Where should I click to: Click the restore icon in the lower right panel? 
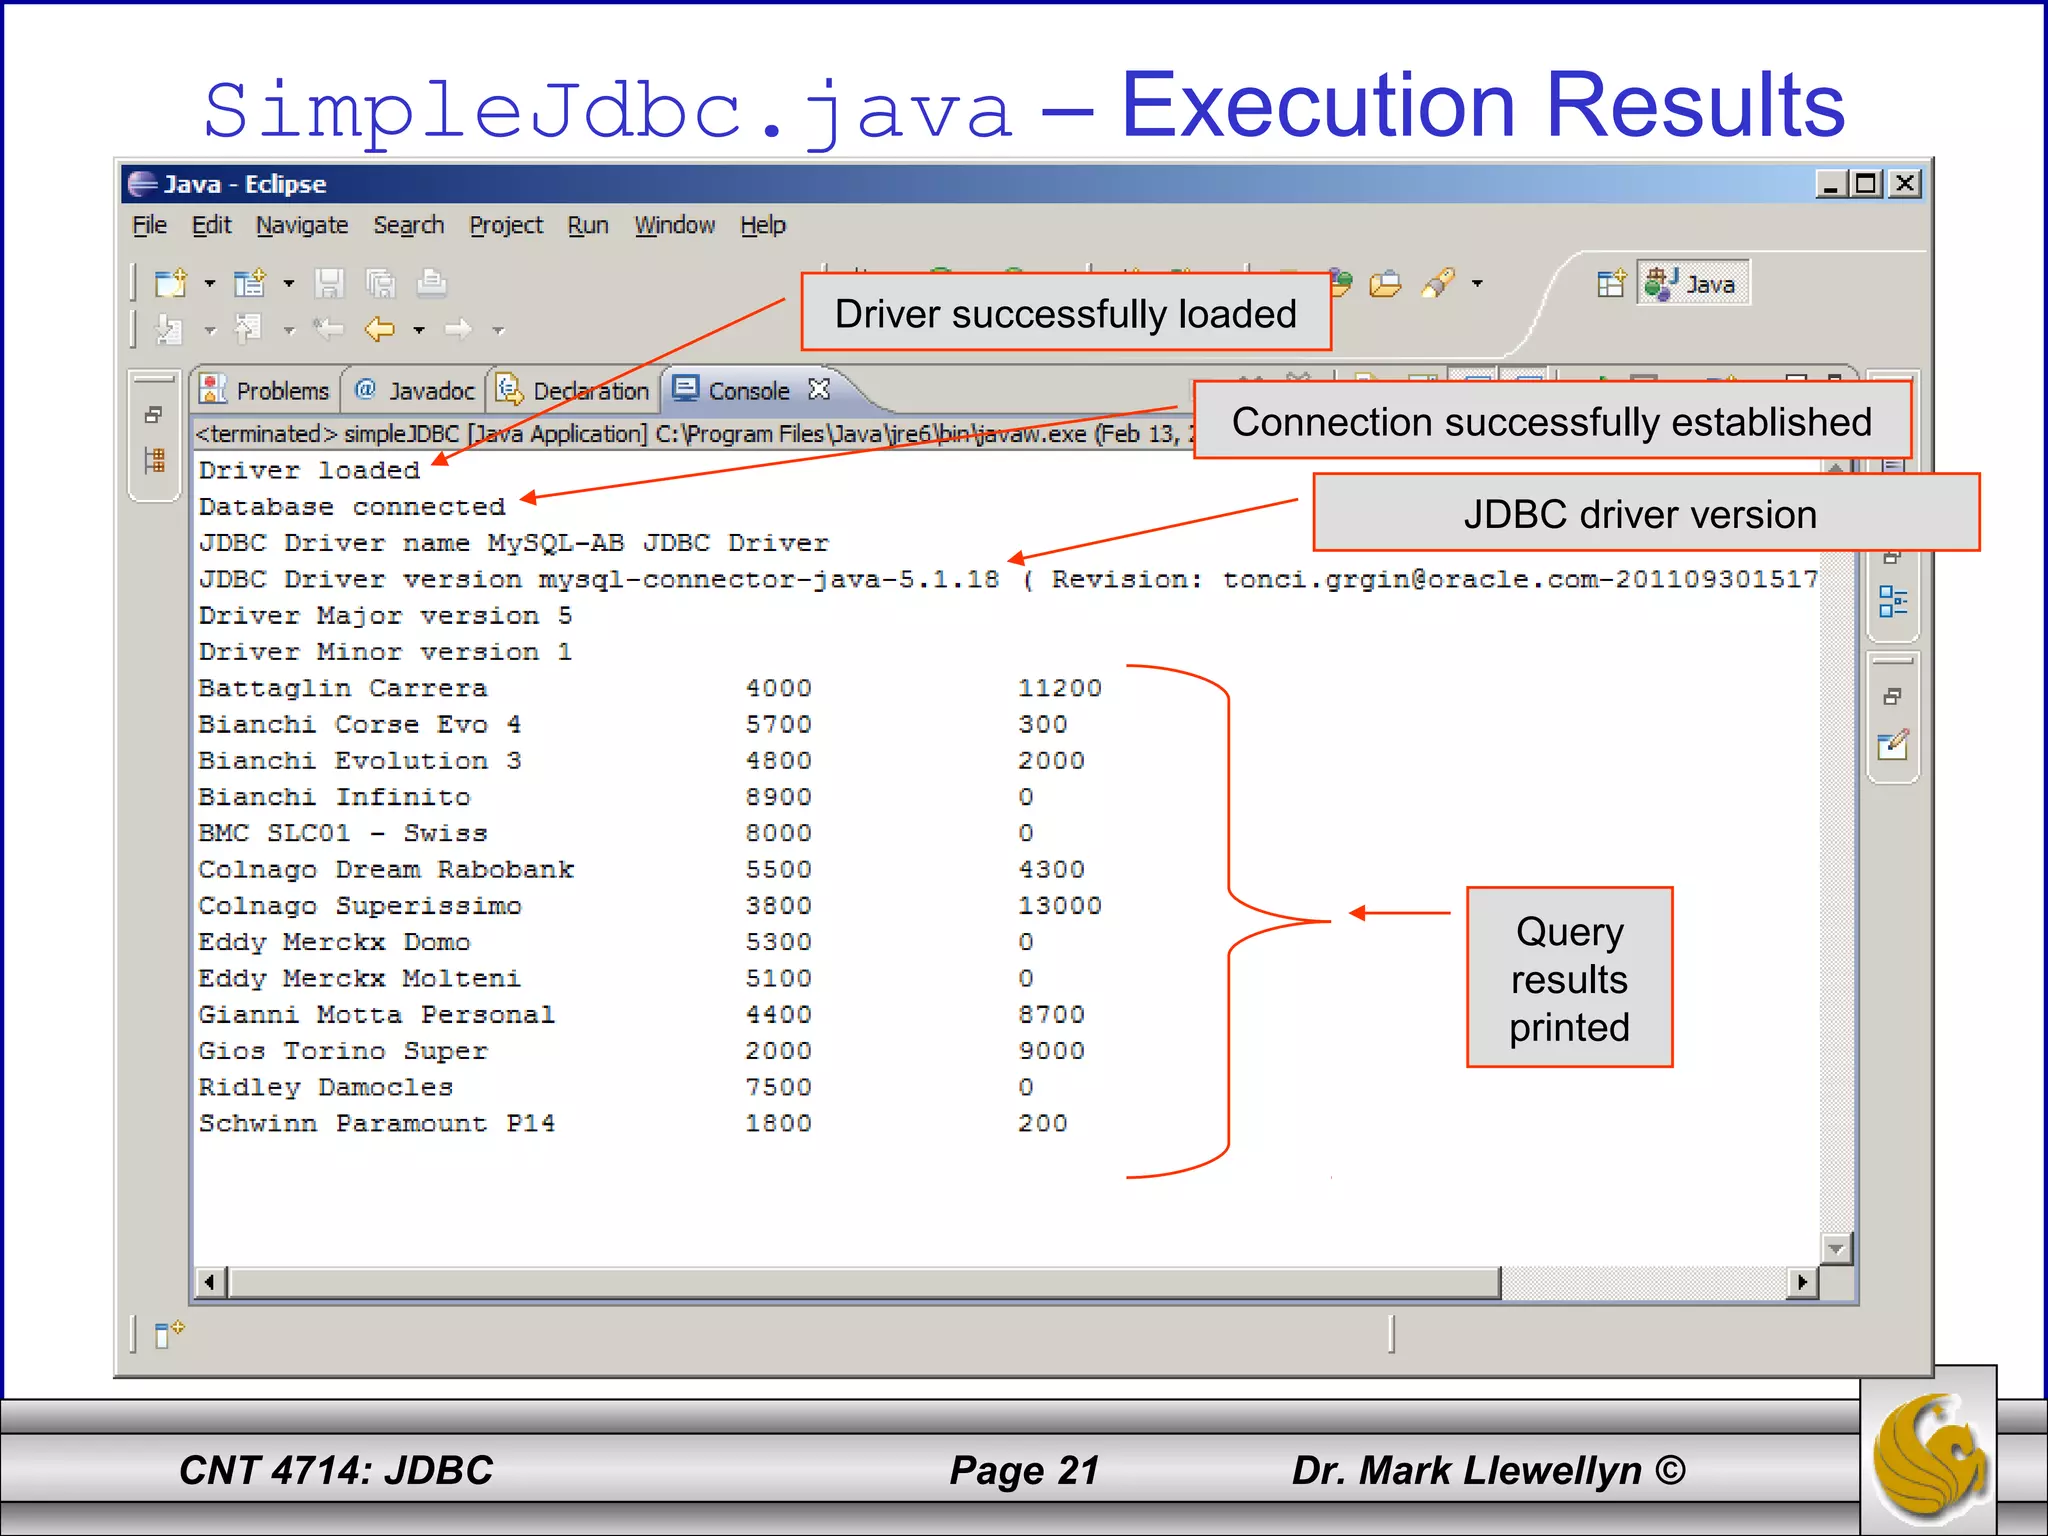1892,696
